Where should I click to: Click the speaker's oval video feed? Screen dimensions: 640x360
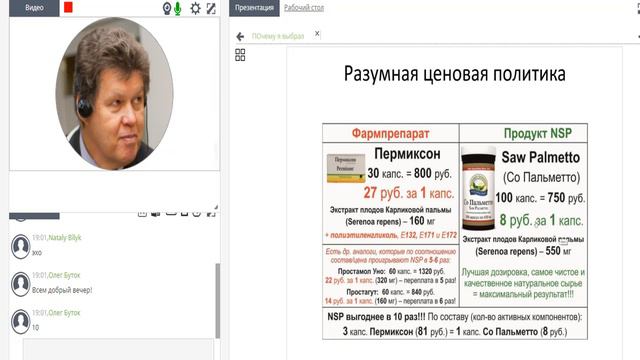click(x=114, y=93)
